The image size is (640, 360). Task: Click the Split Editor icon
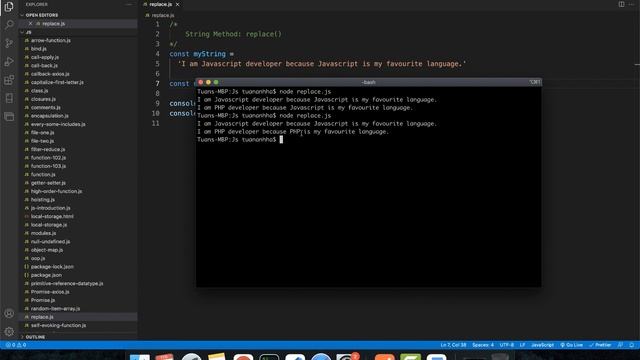(621, 4)
